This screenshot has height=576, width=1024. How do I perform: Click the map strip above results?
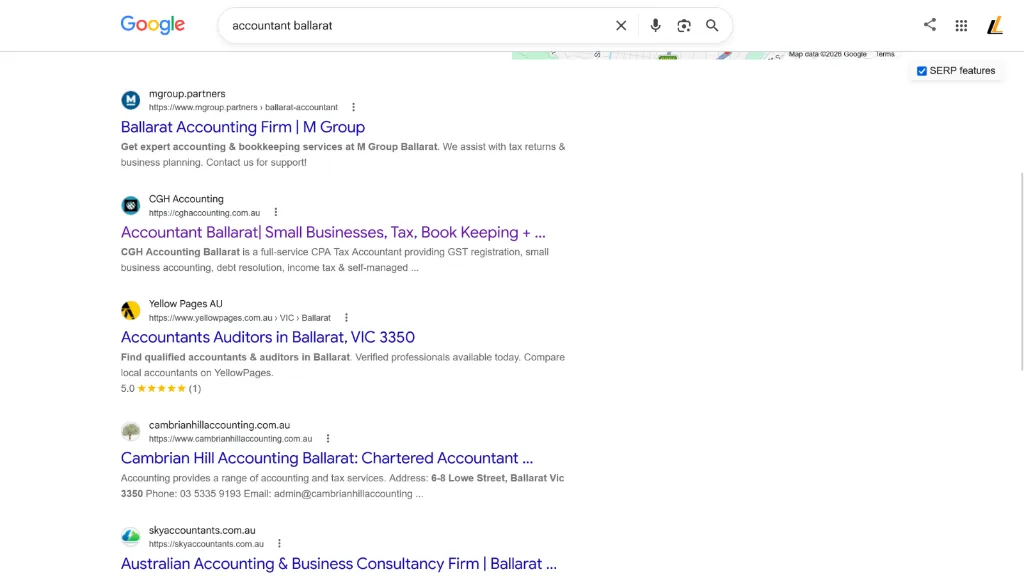coord(705,55)
